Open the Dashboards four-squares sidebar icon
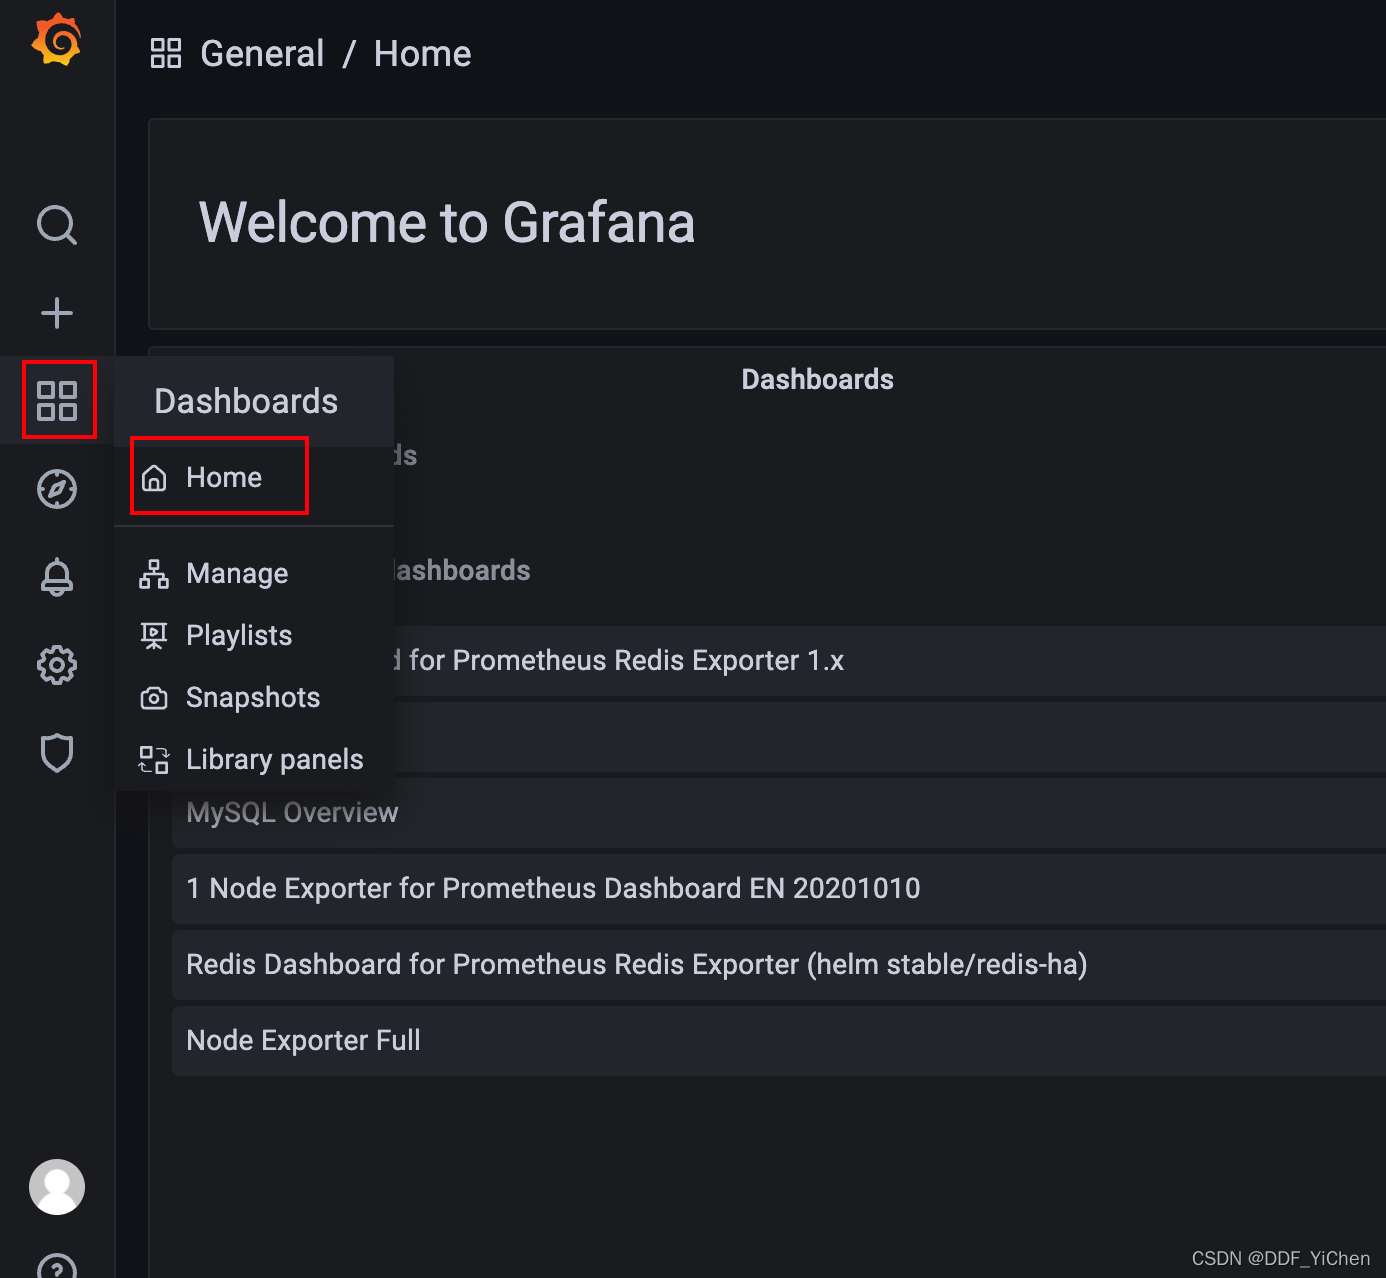The image size is (1386, 1278). click(x=57, y=401)
